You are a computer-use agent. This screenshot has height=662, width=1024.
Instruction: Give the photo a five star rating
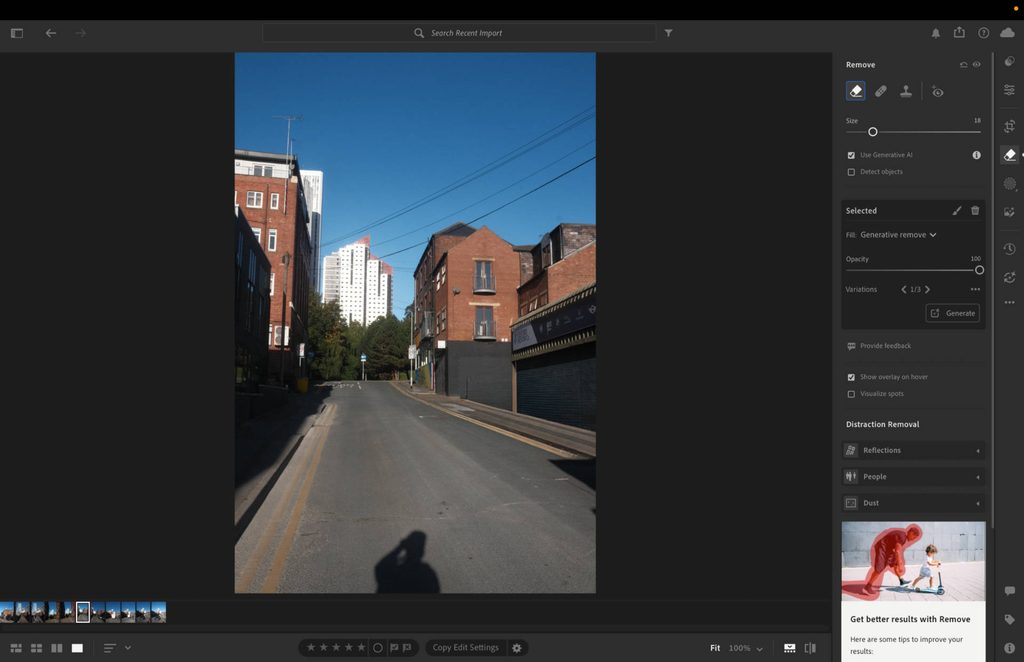point(360,647)
